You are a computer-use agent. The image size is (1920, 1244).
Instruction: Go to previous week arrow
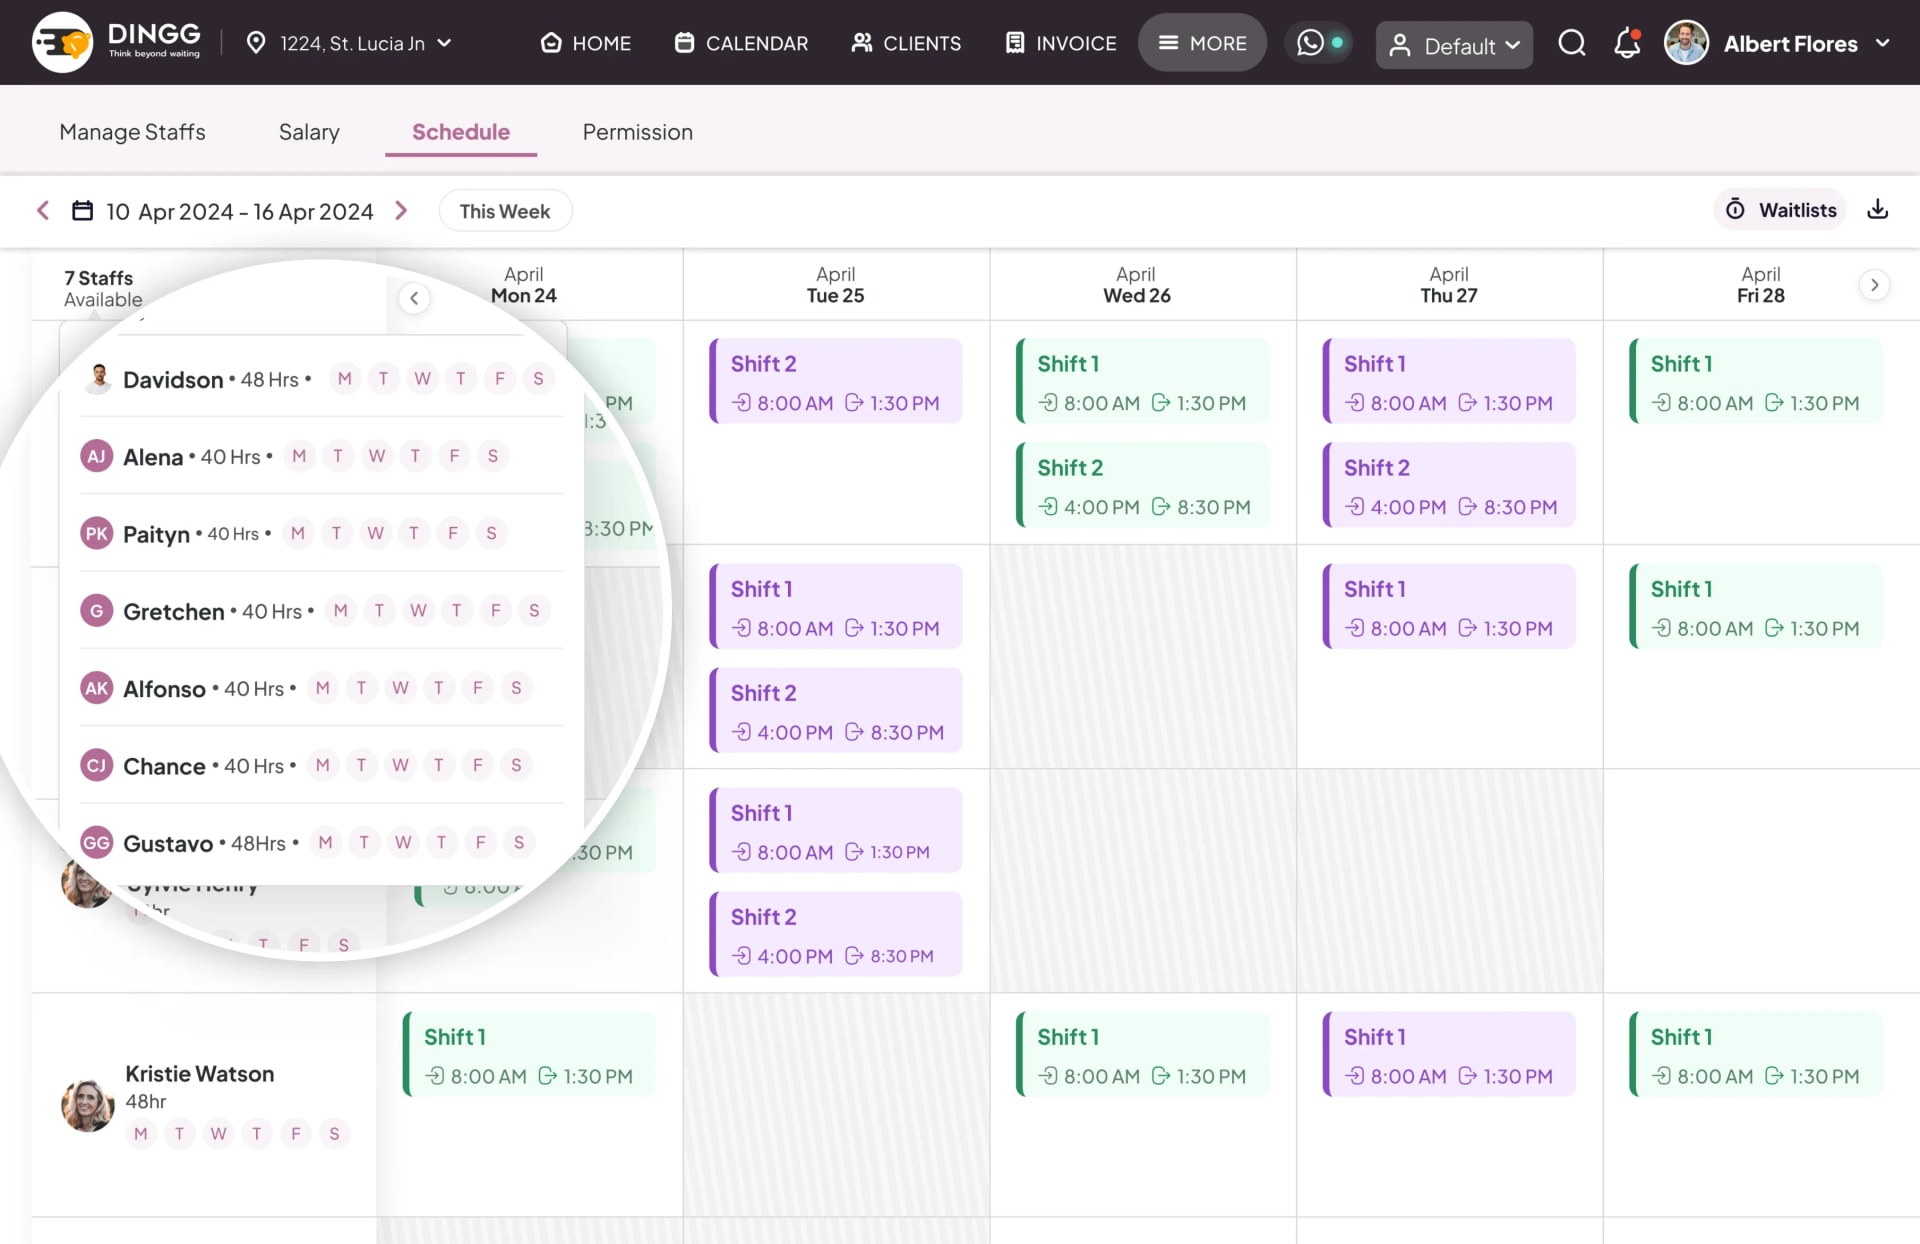43,211
